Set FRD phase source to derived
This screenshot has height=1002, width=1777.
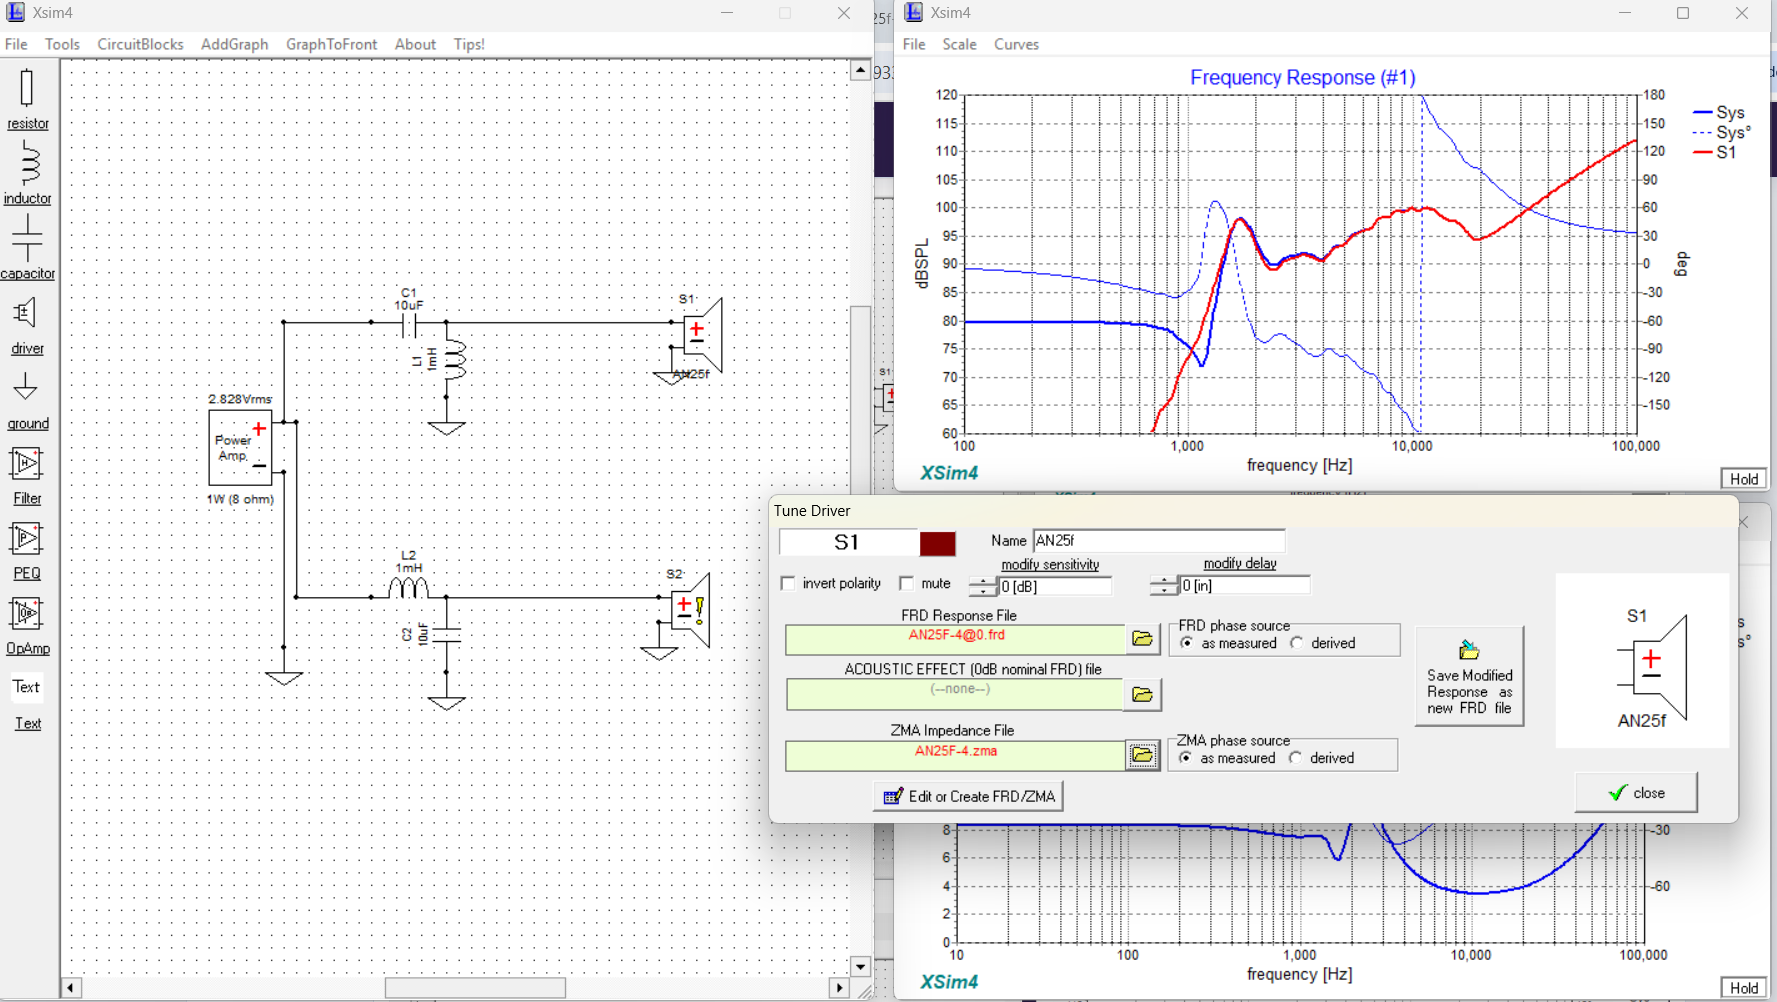pyautogui.click(x=1297, y=643)
